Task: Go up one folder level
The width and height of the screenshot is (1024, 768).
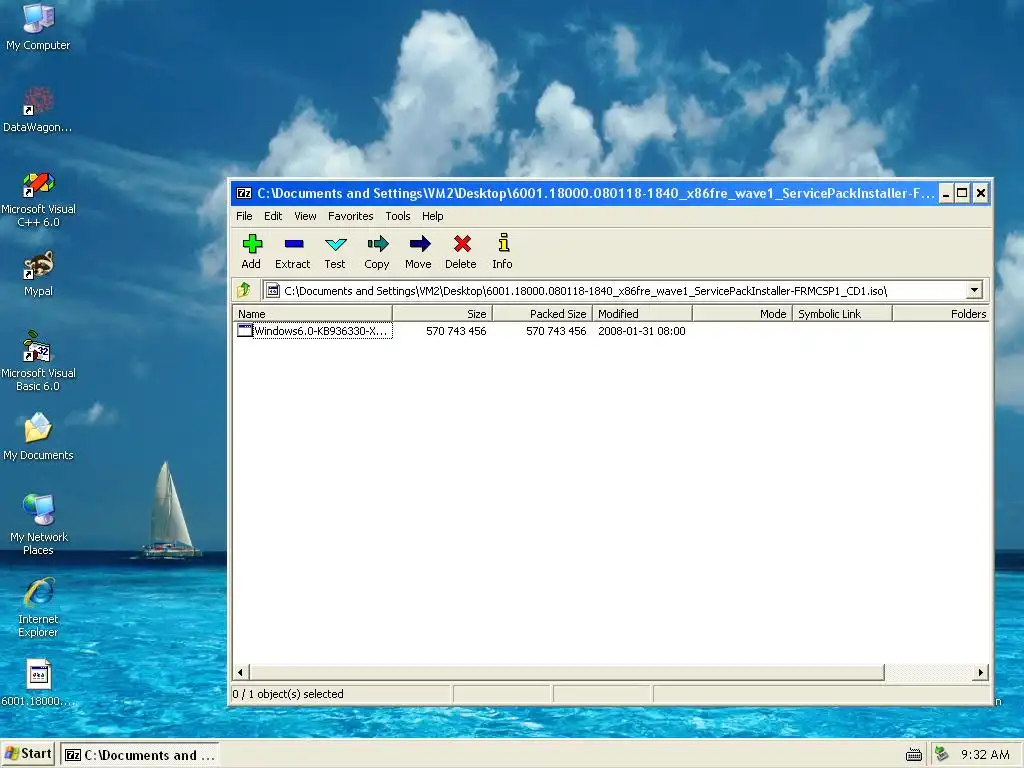Action: (x=244, y=290)
